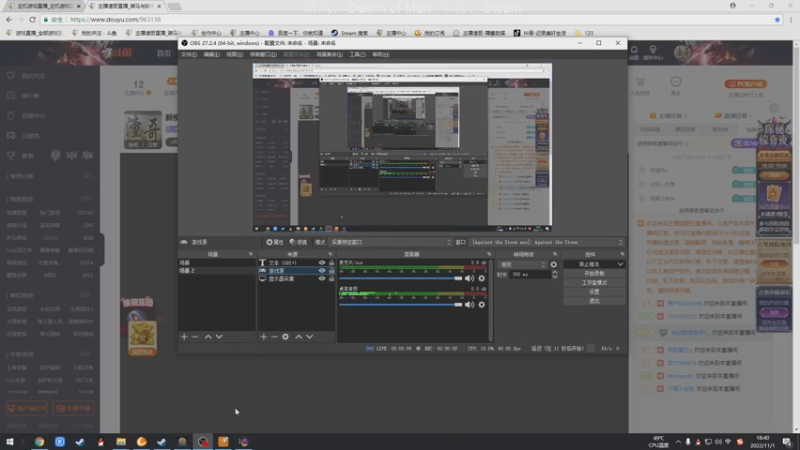Select 场景 2 in the scenes list
This screenshot has width=800, height=450.
point(216,271)
